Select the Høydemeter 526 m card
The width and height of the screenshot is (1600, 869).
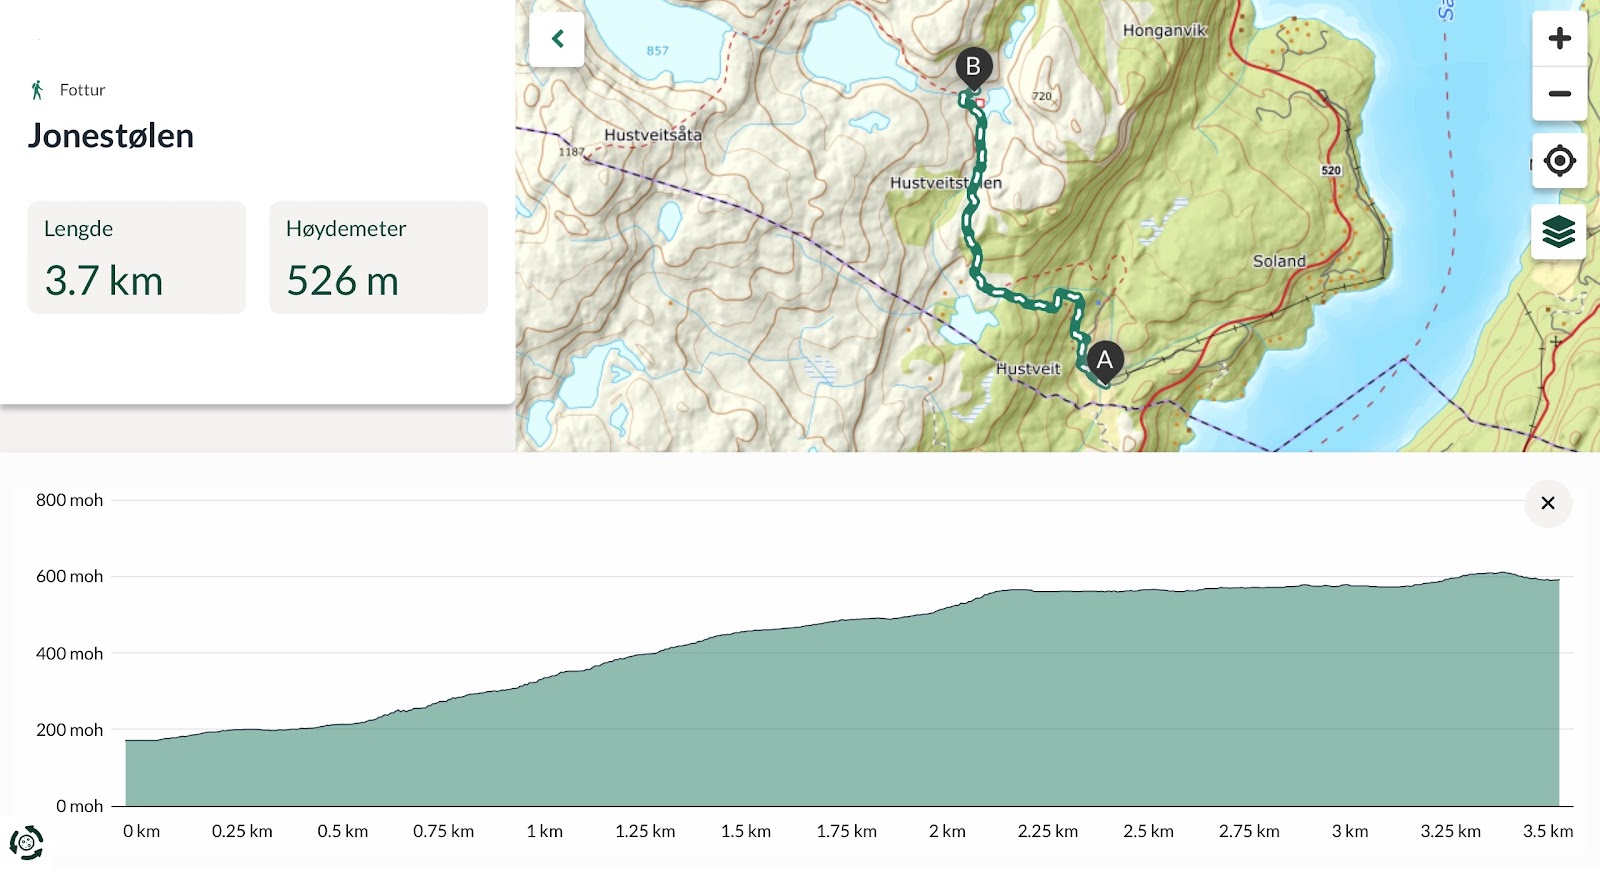click(378, 258)
